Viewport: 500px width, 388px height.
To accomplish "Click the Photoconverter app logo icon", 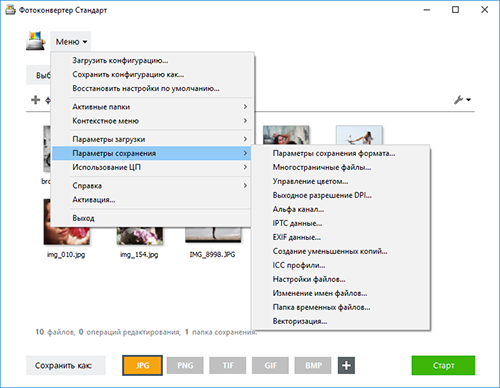I will point(35,41).
